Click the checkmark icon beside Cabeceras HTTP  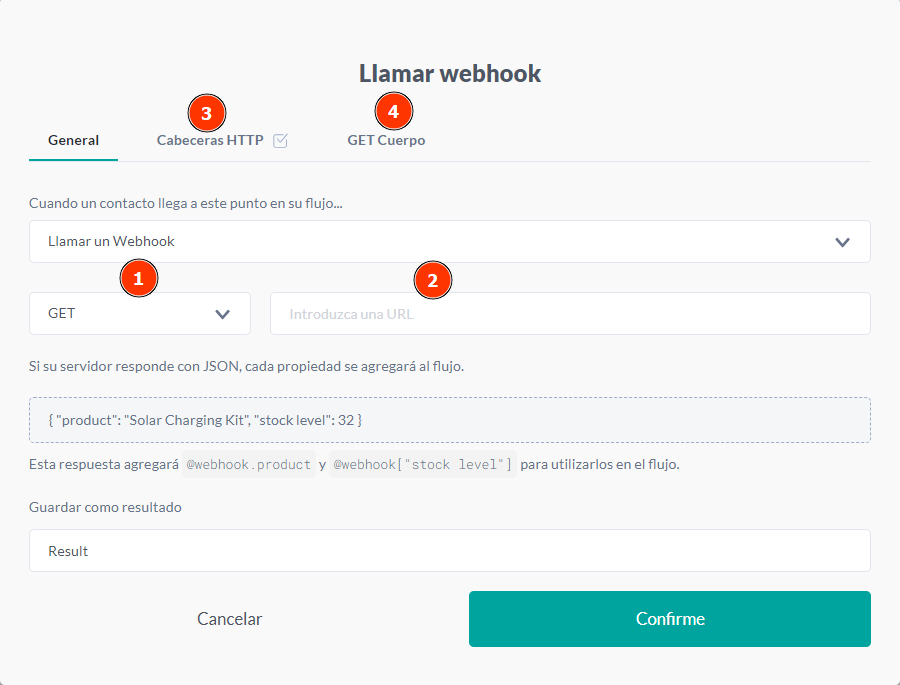pos(280,141)
